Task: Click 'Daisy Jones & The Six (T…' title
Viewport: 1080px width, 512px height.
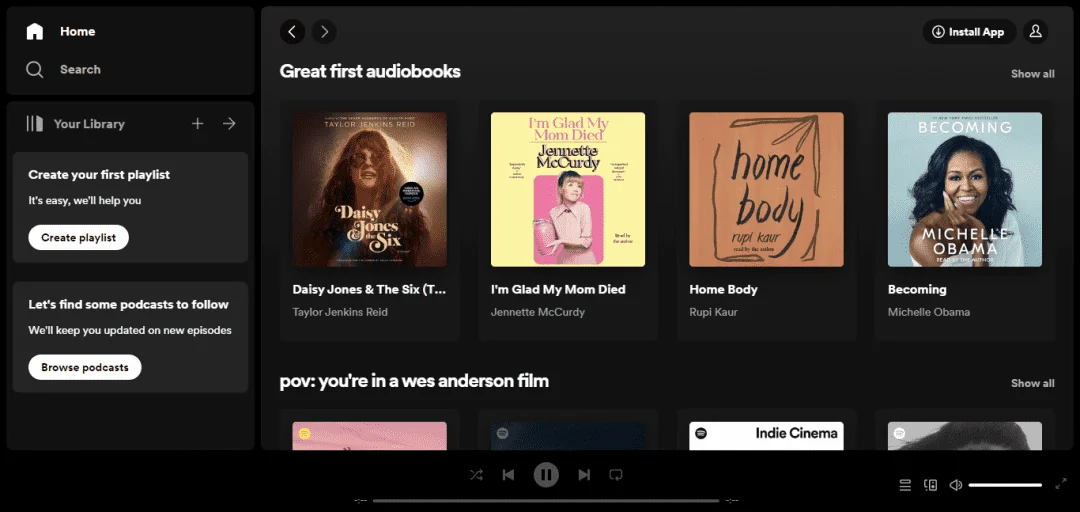Action: click(x=369, y=289)
